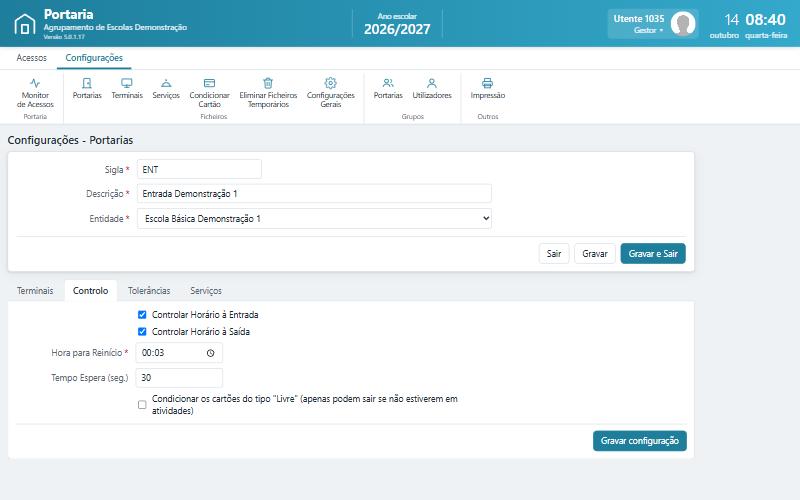Go to the Portaria home icon

point(24,24)
